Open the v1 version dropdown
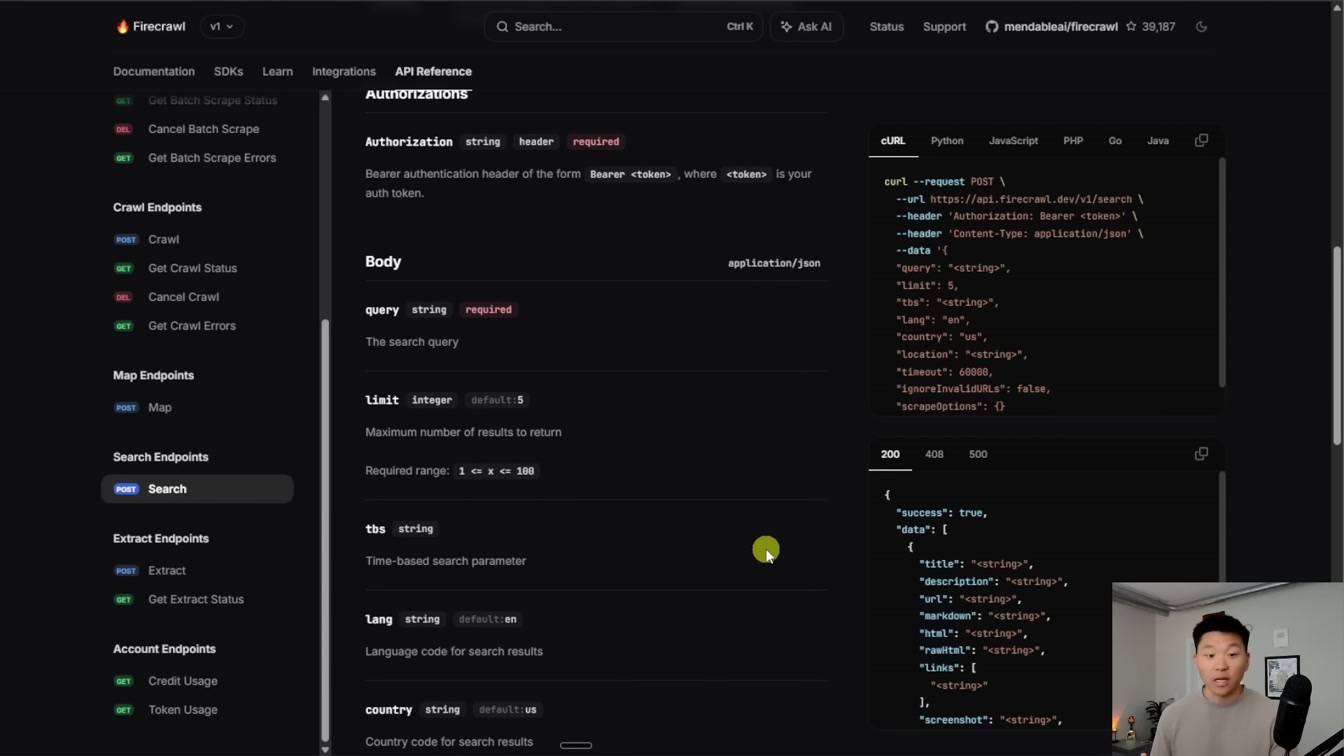The image size is (1344, 756). [x=222, y=27]
